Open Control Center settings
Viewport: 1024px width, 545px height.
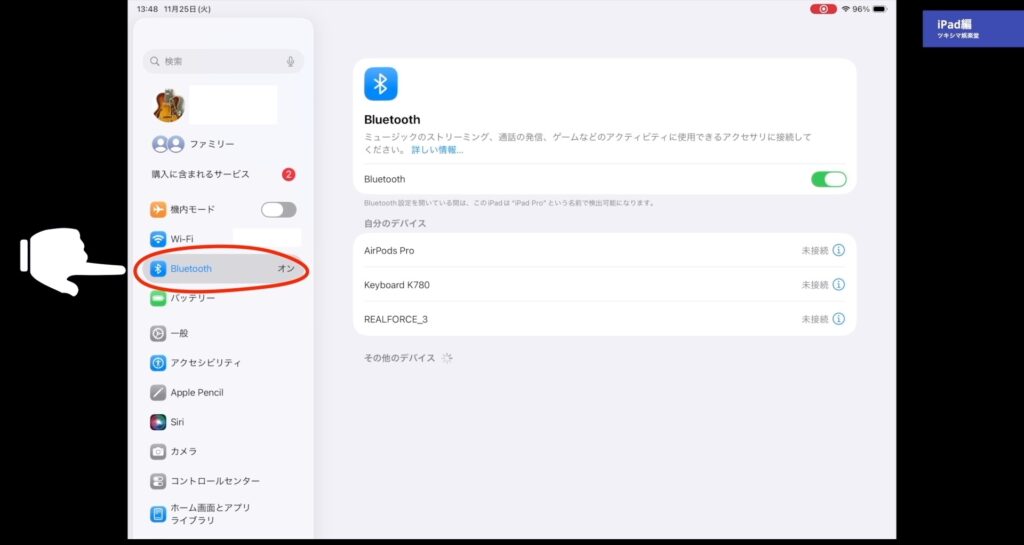click(214, 481)
